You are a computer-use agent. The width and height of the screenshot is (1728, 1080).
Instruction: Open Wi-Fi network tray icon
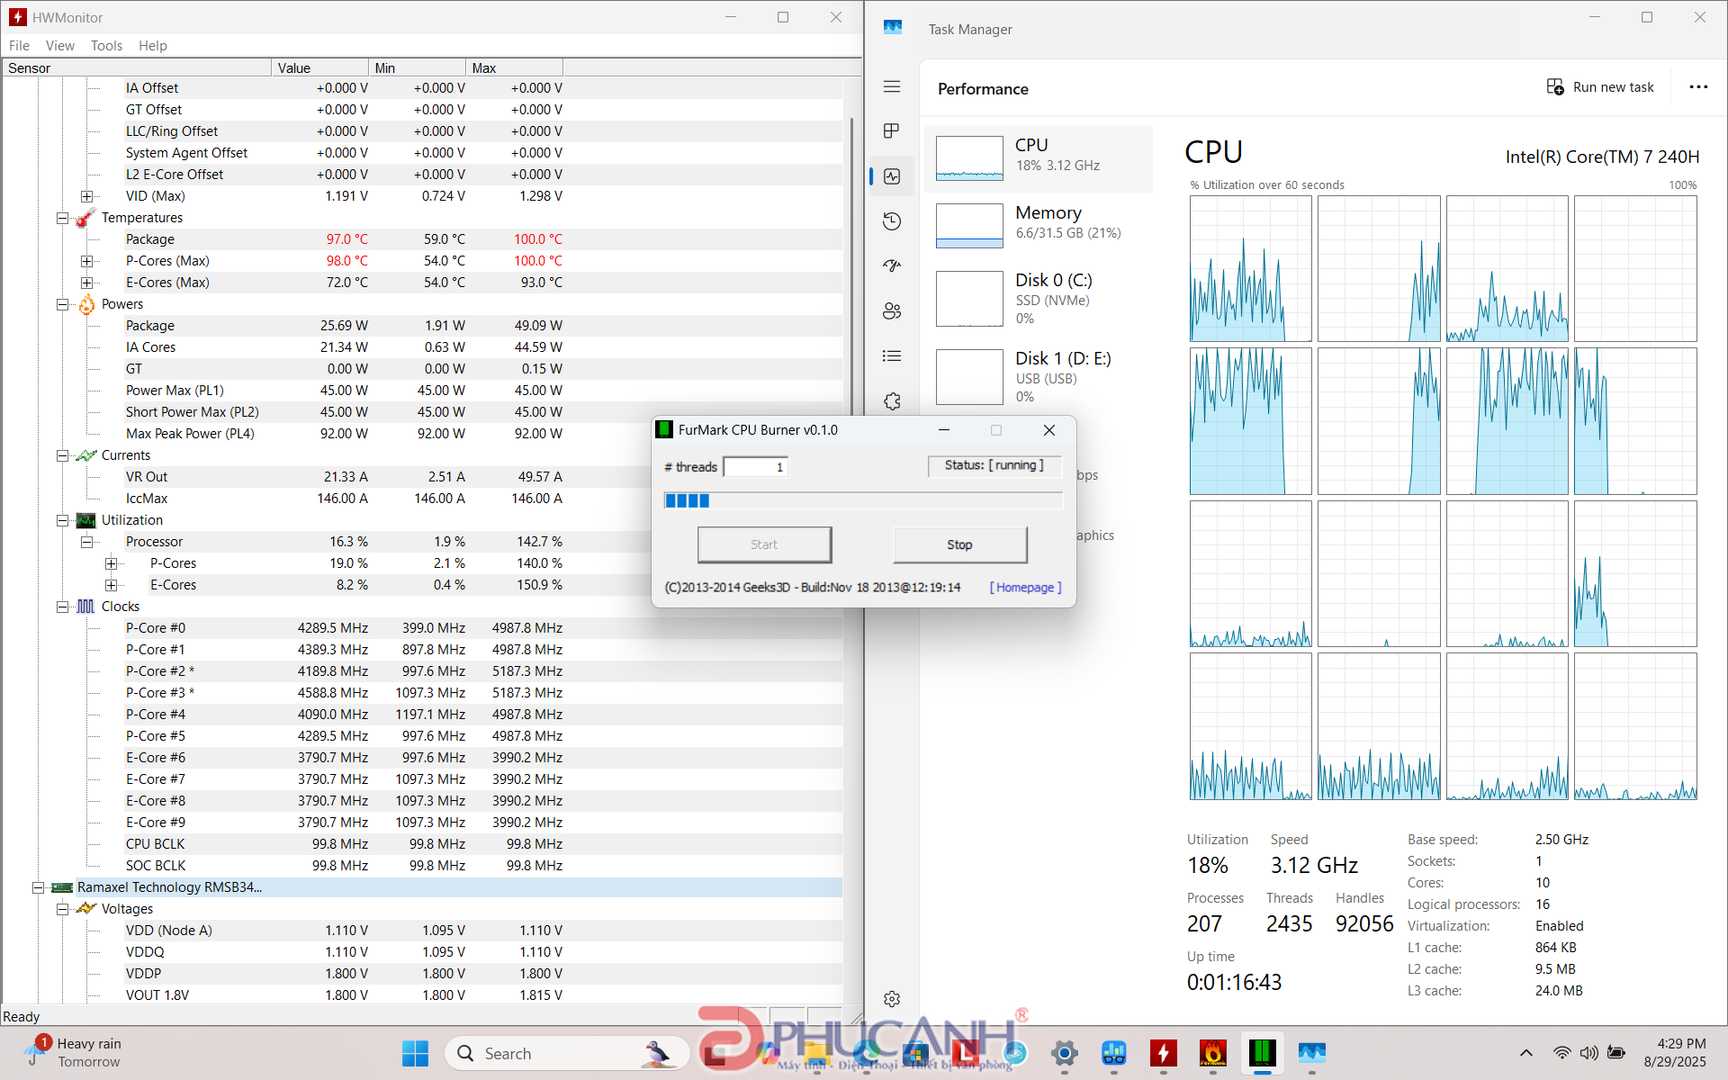pyautogui.click(x=1561, y=1053)
